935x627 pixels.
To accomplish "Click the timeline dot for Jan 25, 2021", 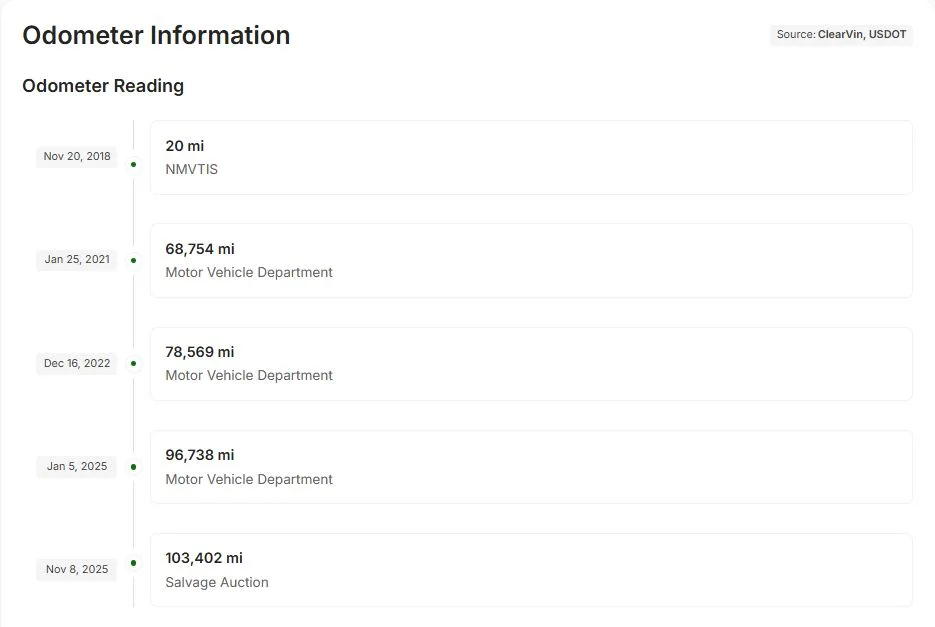I will (134, 260).
